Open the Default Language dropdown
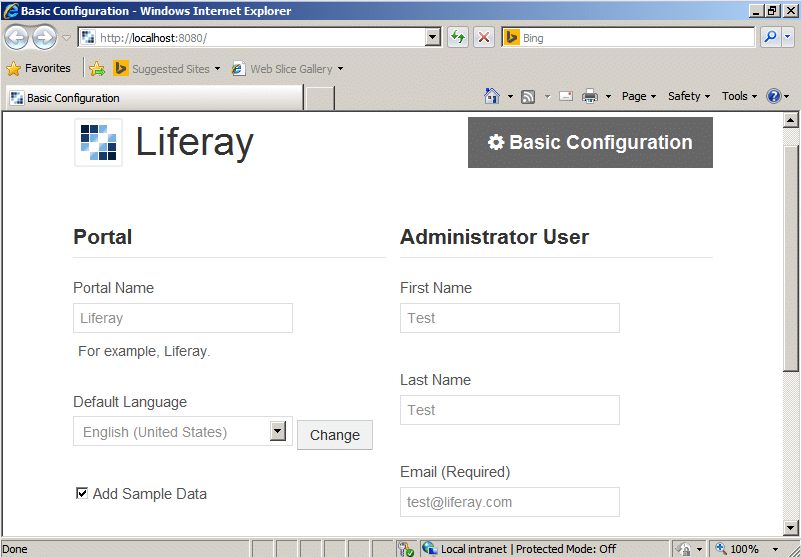 point(183,431)
